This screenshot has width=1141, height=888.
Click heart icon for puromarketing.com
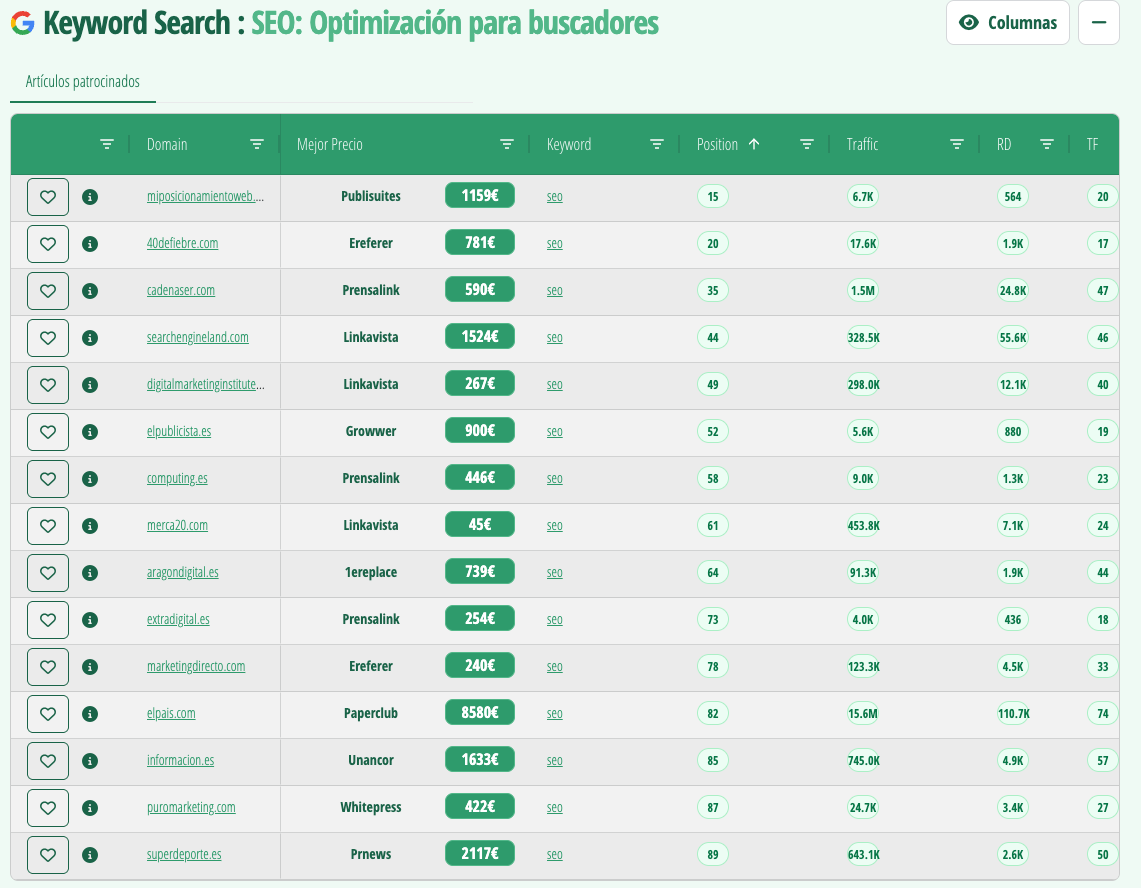pos(48,807)
